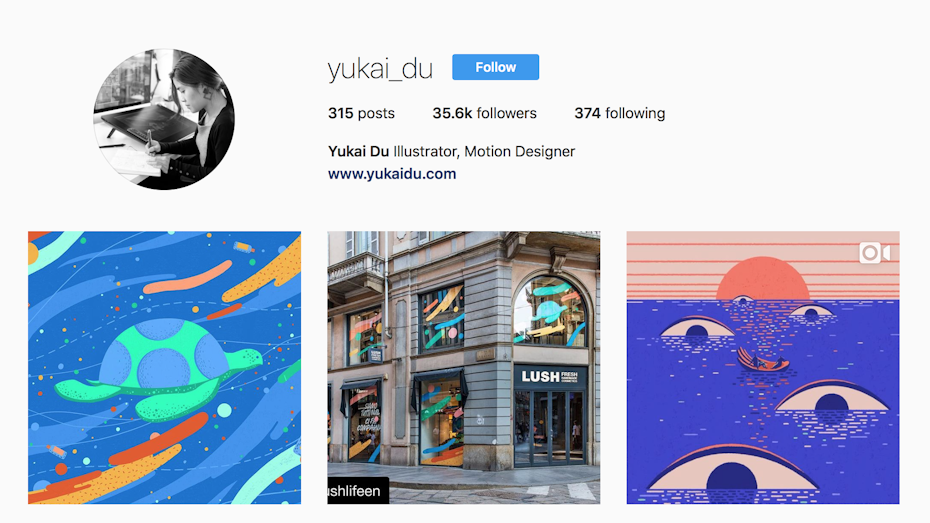The height and width of the screenshot is (523, 930).
Task: Open yukai_du's circular profile picture
Action: click(x=164, y=119)
